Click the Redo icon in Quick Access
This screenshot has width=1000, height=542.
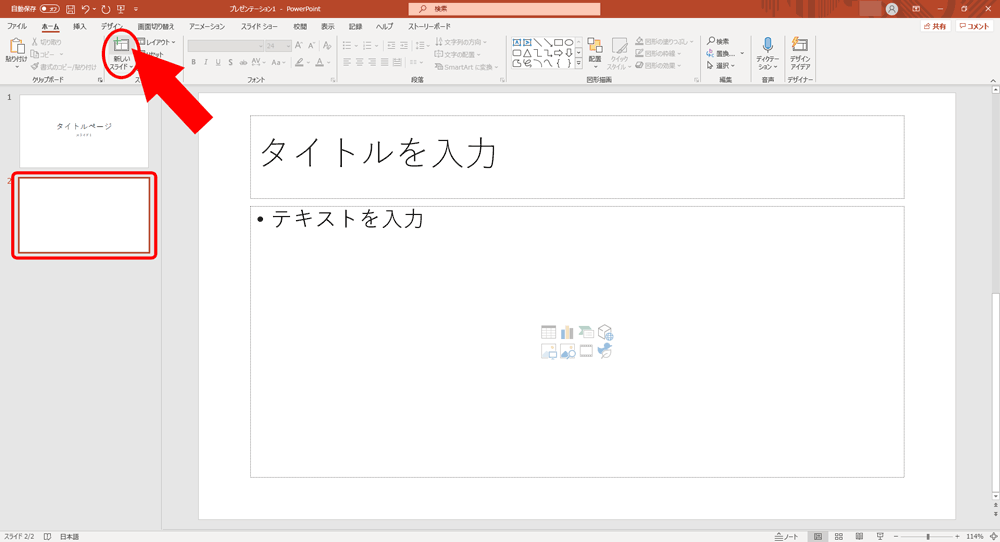[106, 9]
